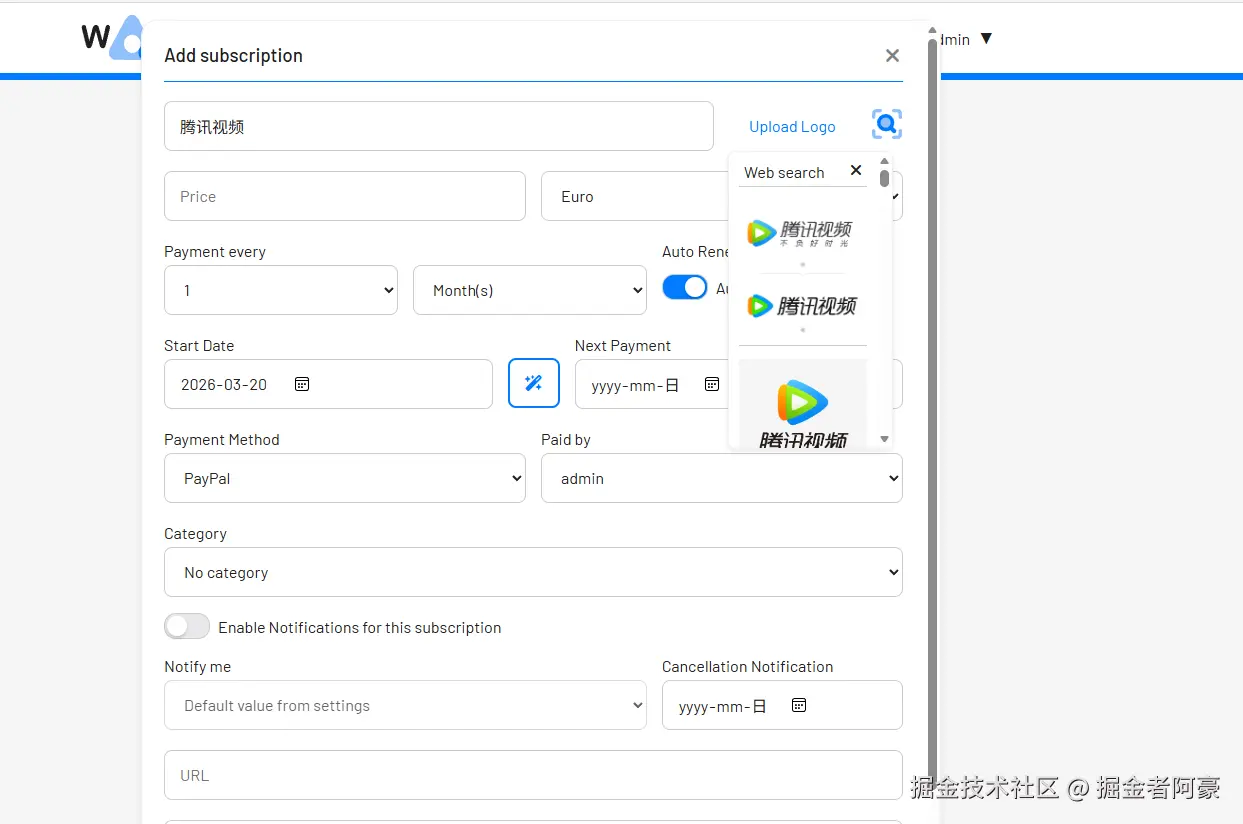Click the Upload Logo link

pos(792,126)
